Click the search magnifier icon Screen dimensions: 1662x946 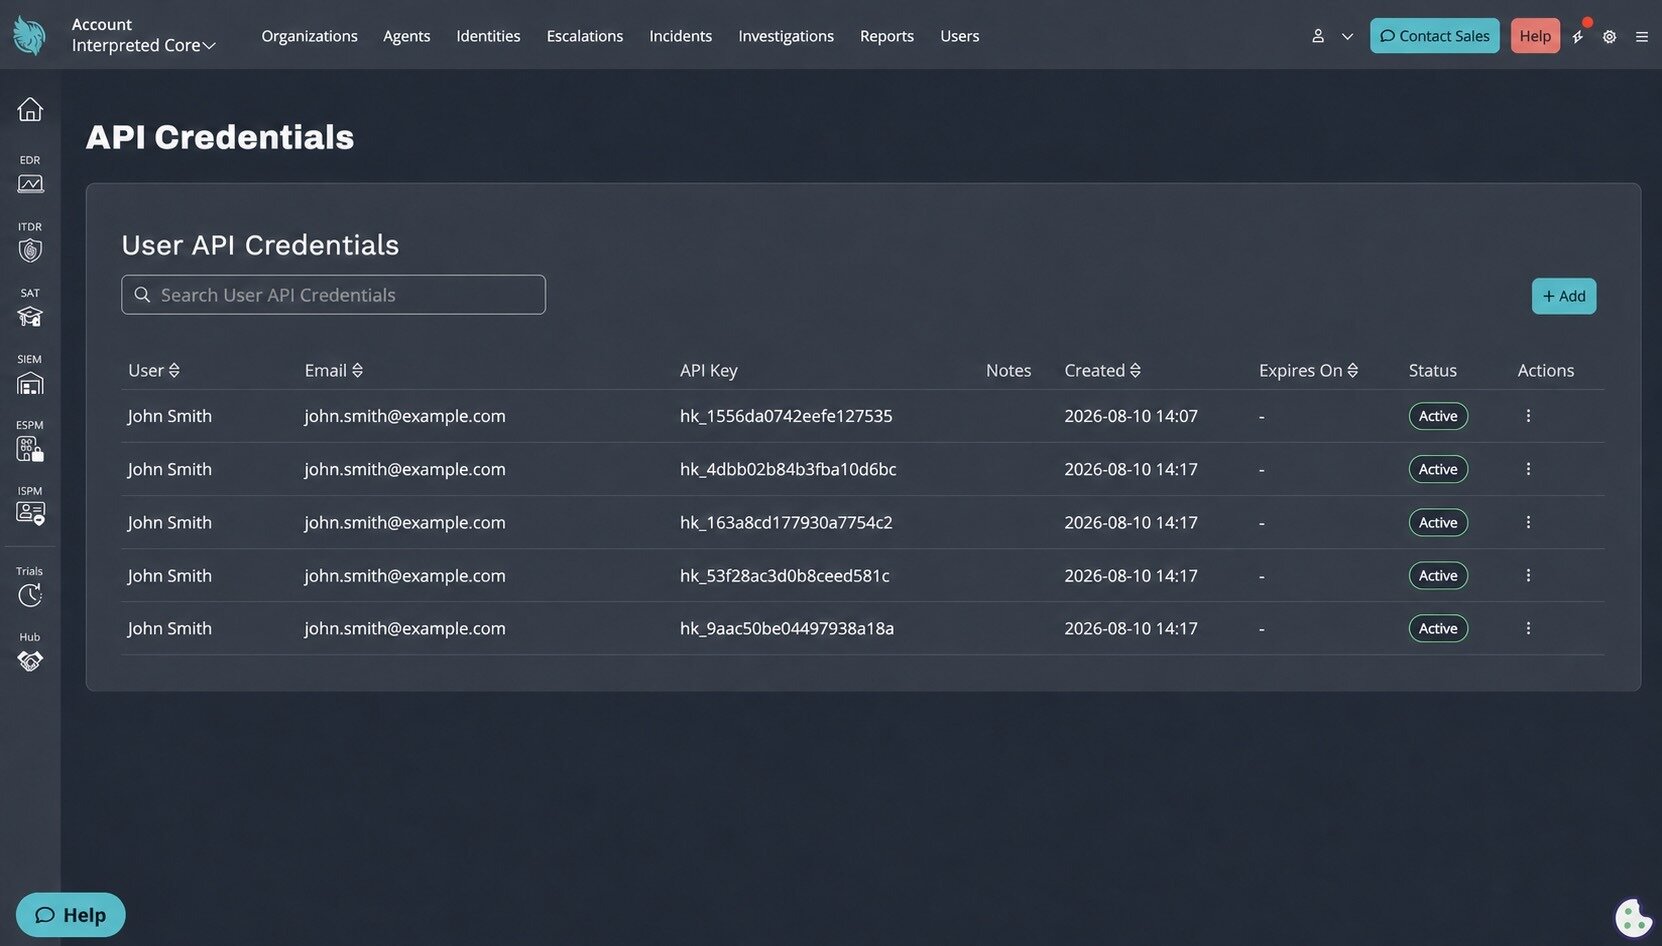click(x=142, y=295)
